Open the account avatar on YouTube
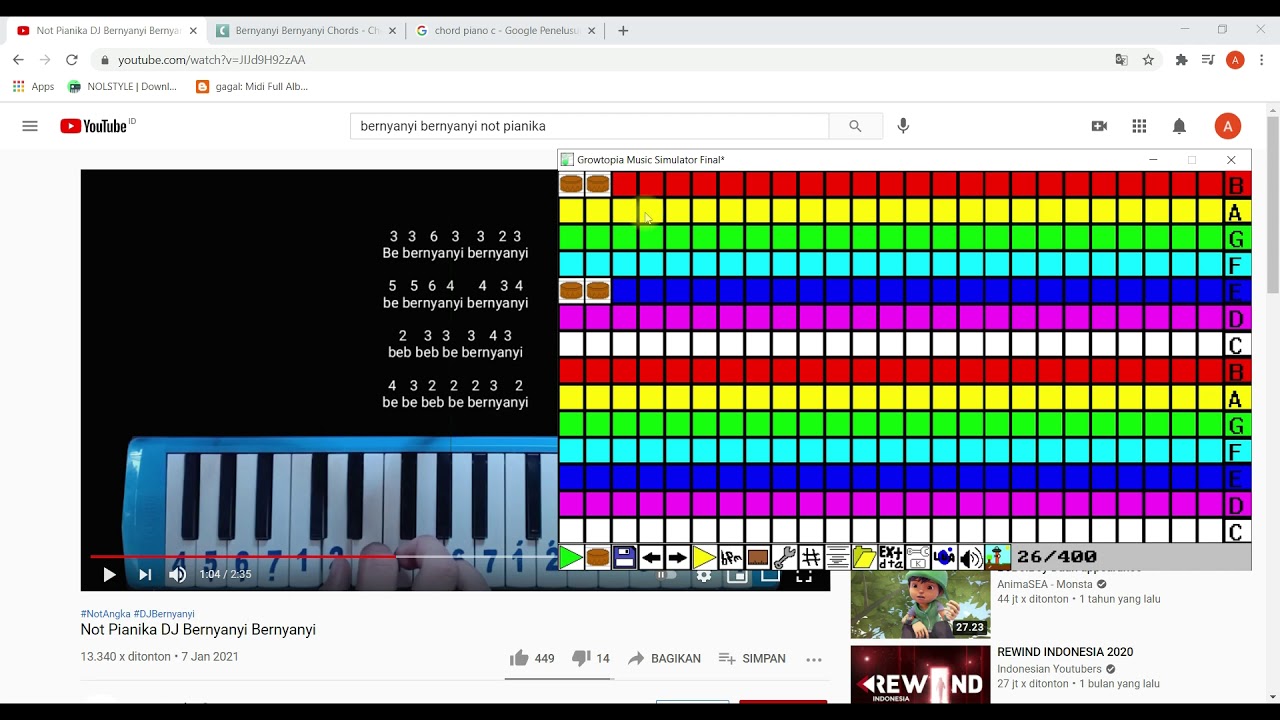 pos(1227,126)
